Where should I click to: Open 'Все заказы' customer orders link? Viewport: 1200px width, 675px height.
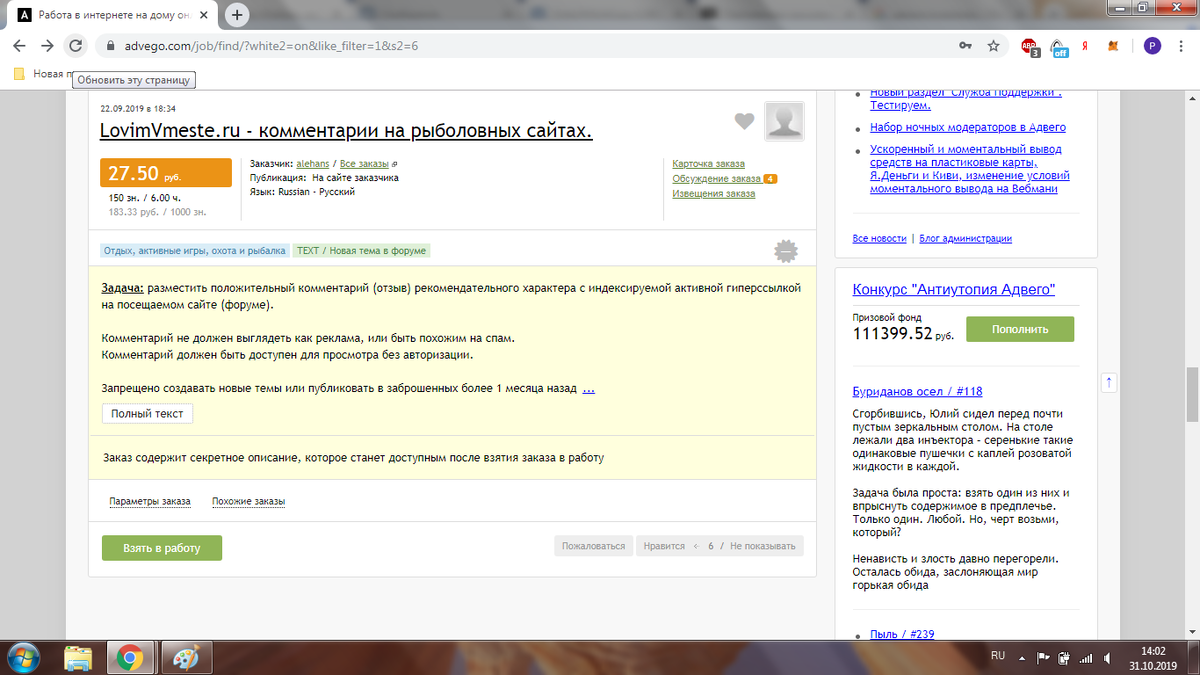365,163
